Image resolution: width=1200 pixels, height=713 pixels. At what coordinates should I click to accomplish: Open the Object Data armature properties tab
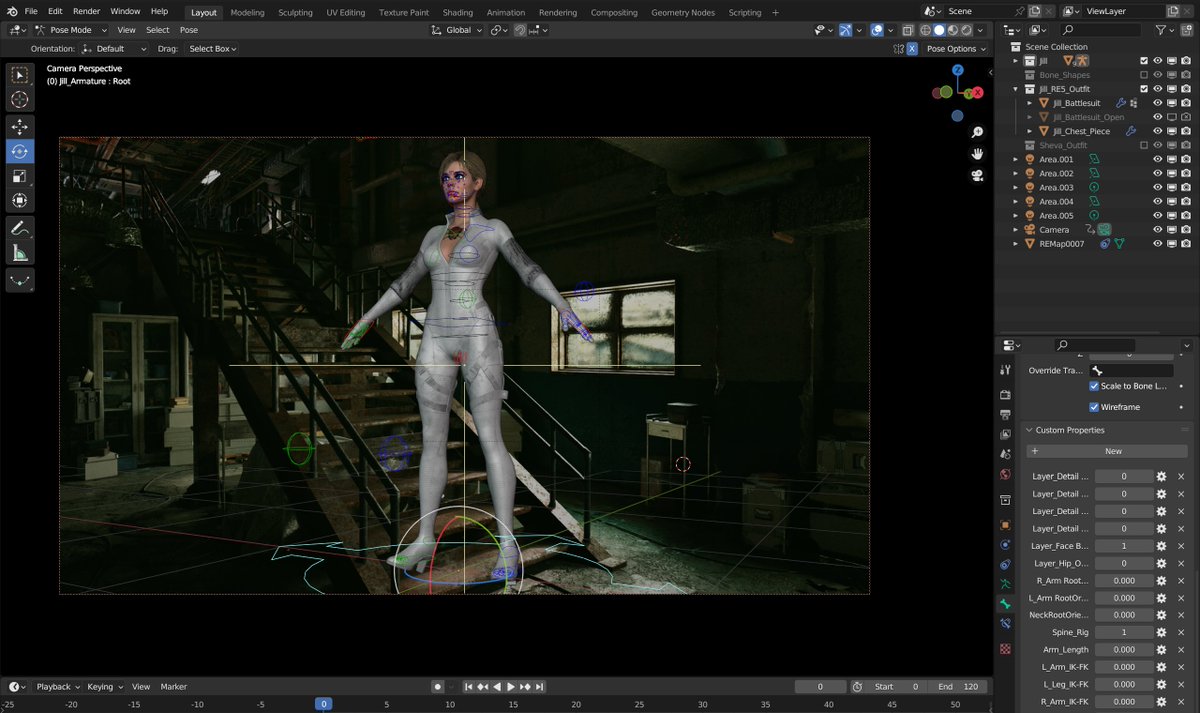tap(1005, 583)
